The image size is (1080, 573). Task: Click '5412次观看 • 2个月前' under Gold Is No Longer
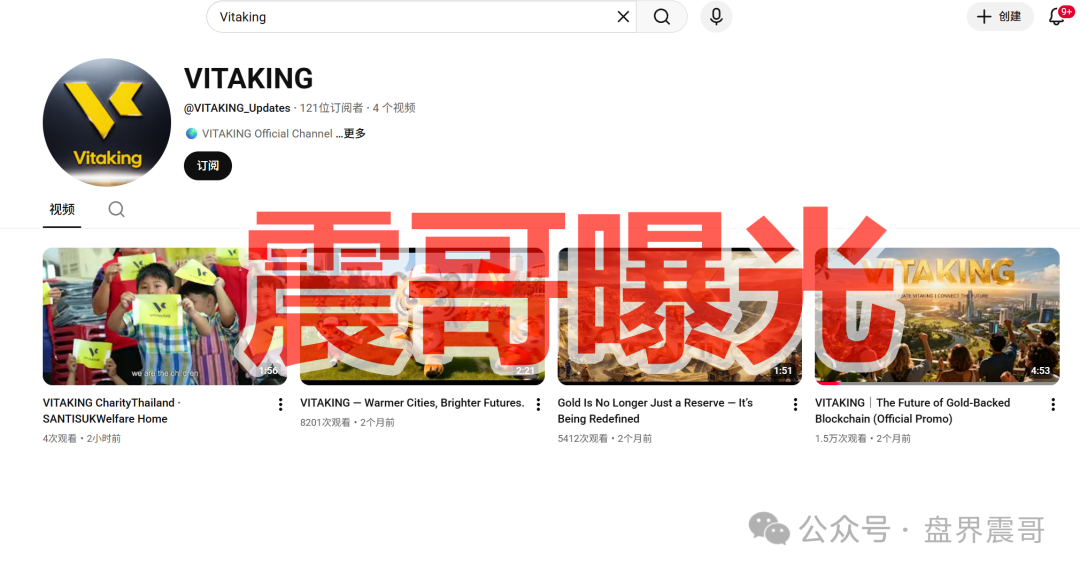[x=605, y=438]
